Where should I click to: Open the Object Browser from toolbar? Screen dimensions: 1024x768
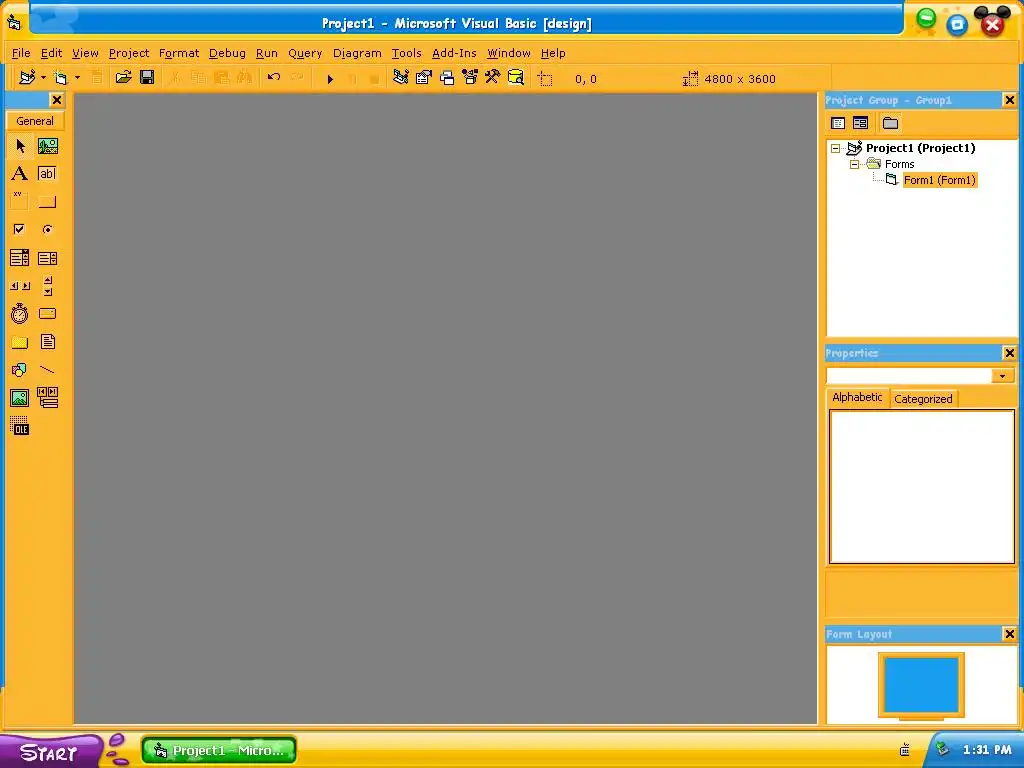(470, 78)
